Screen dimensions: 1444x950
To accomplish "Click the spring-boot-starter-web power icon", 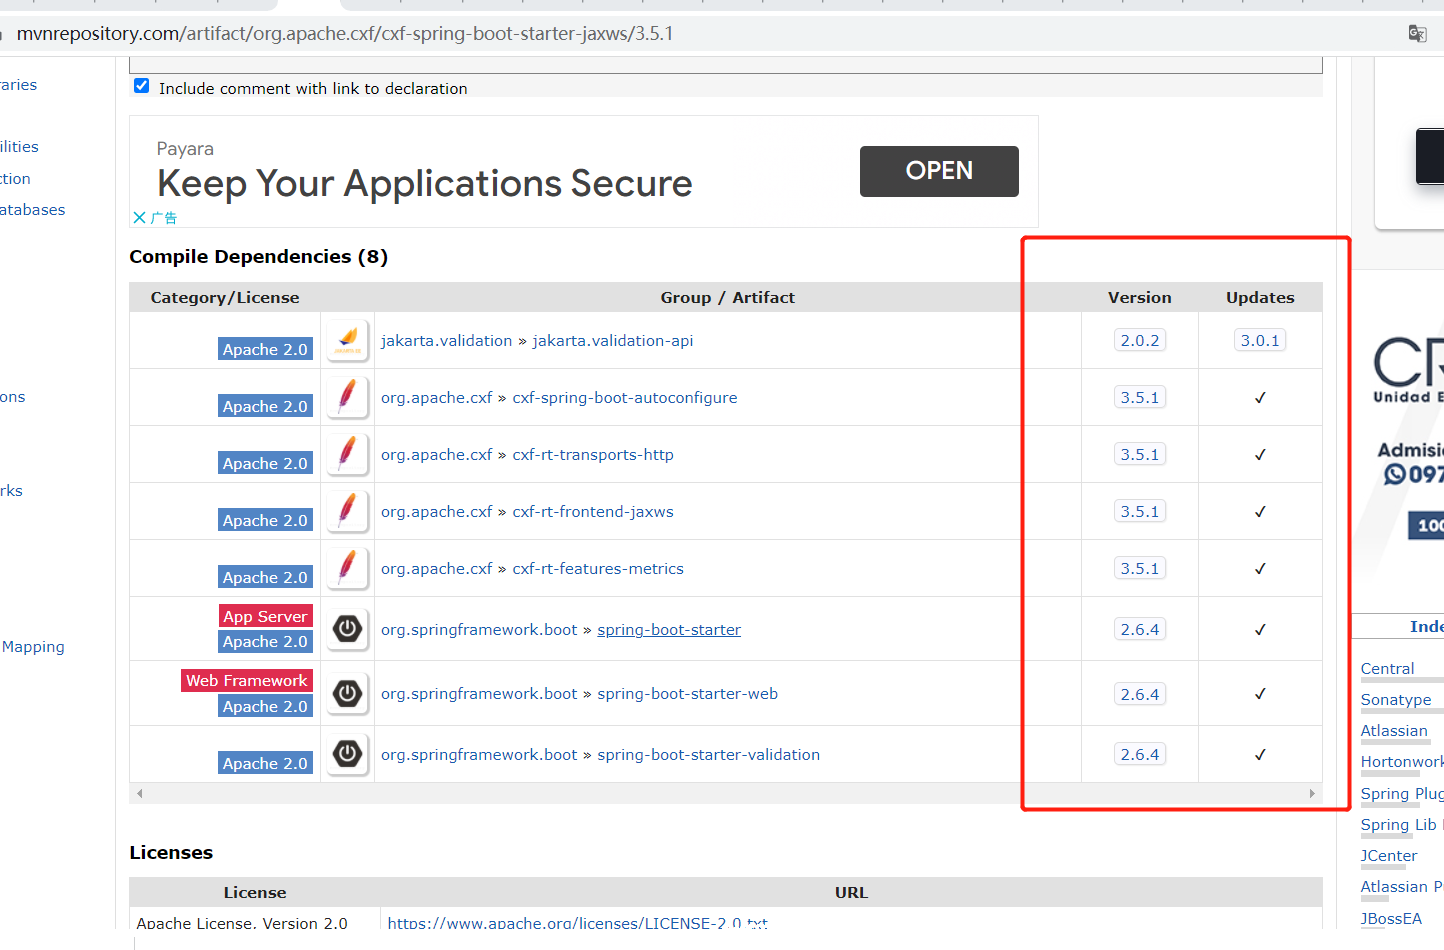I will (347, 693).
